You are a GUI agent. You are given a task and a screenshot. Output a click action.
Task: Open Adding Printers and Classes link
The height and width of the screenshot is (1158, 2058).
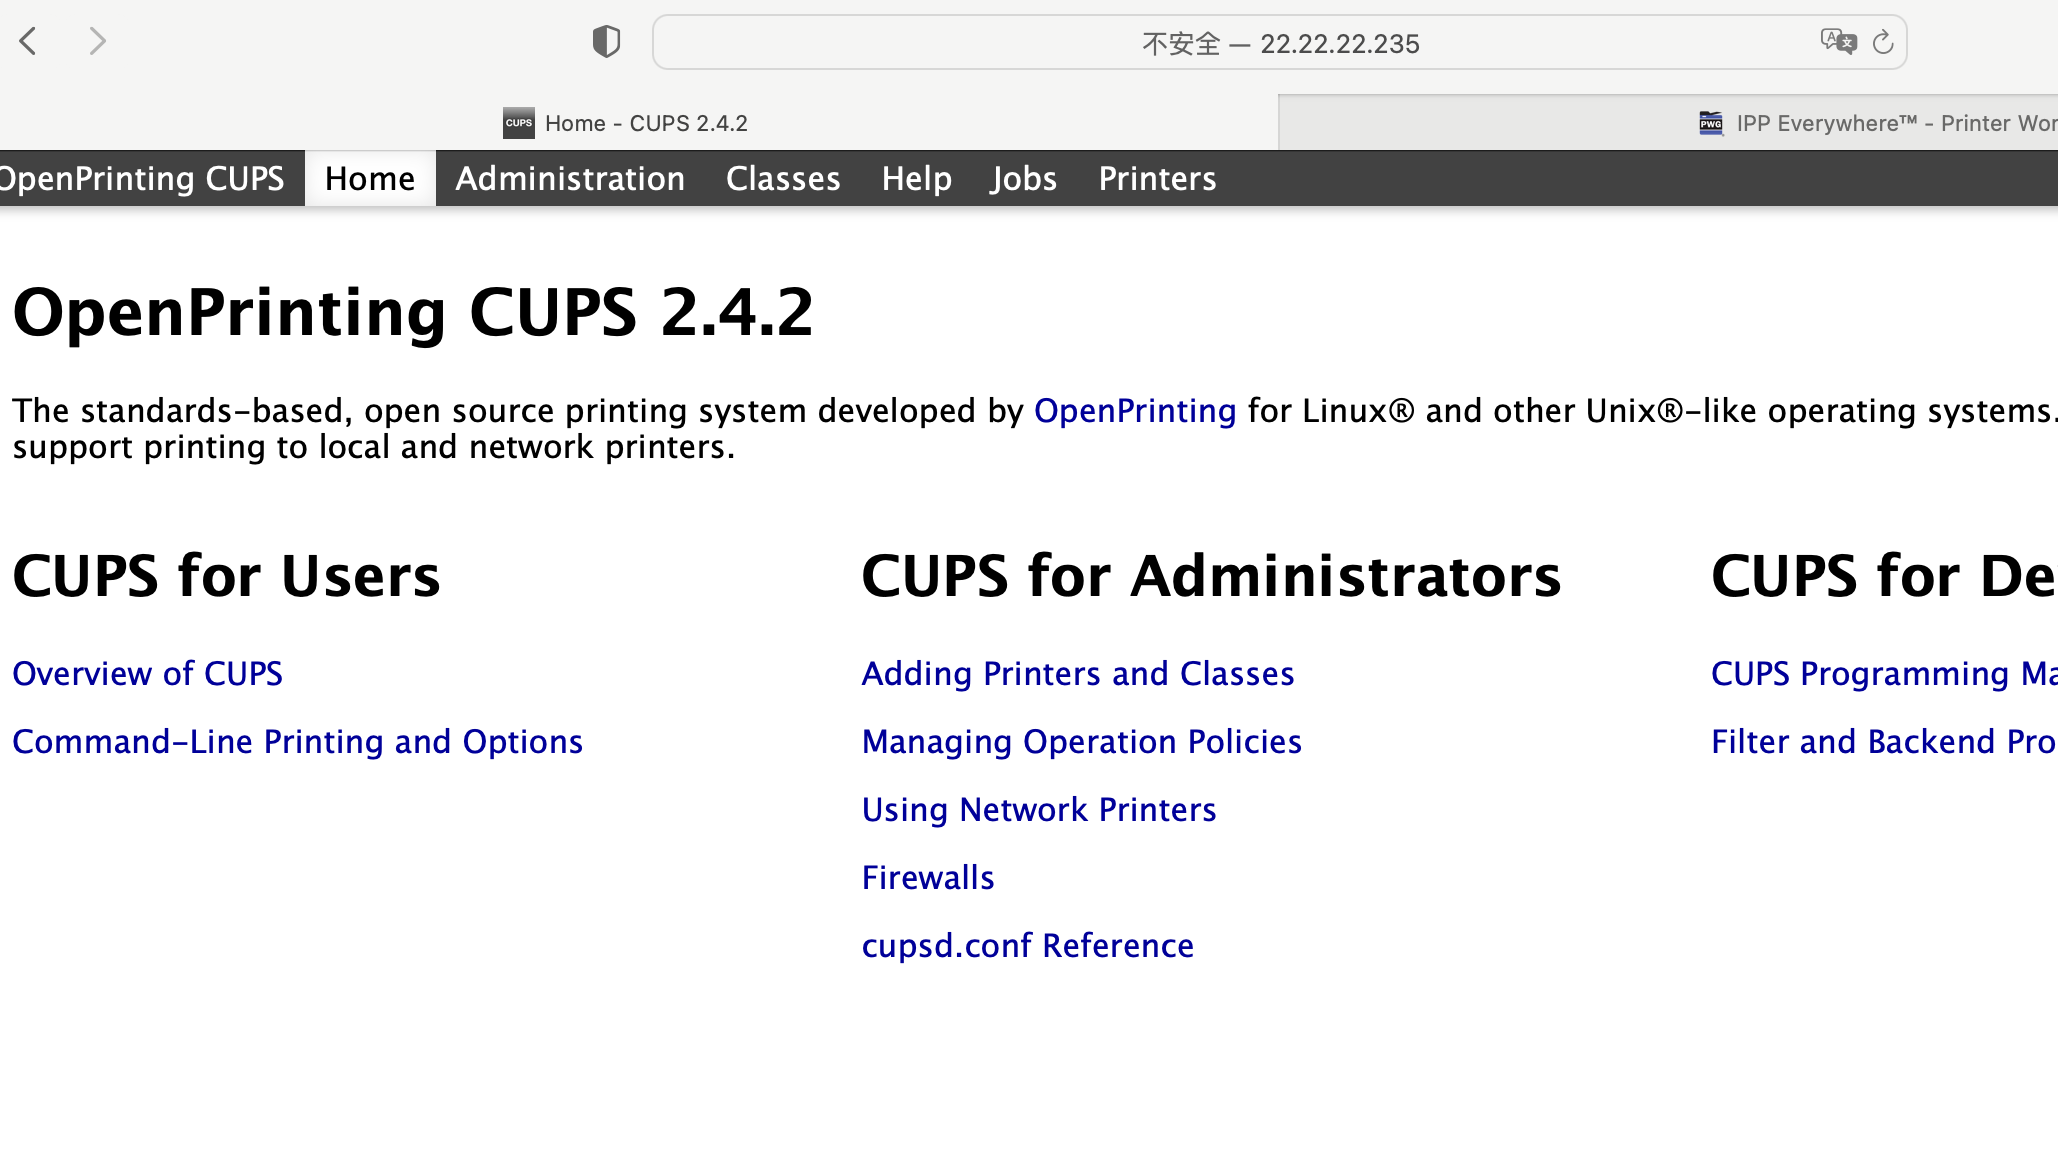1078,674
